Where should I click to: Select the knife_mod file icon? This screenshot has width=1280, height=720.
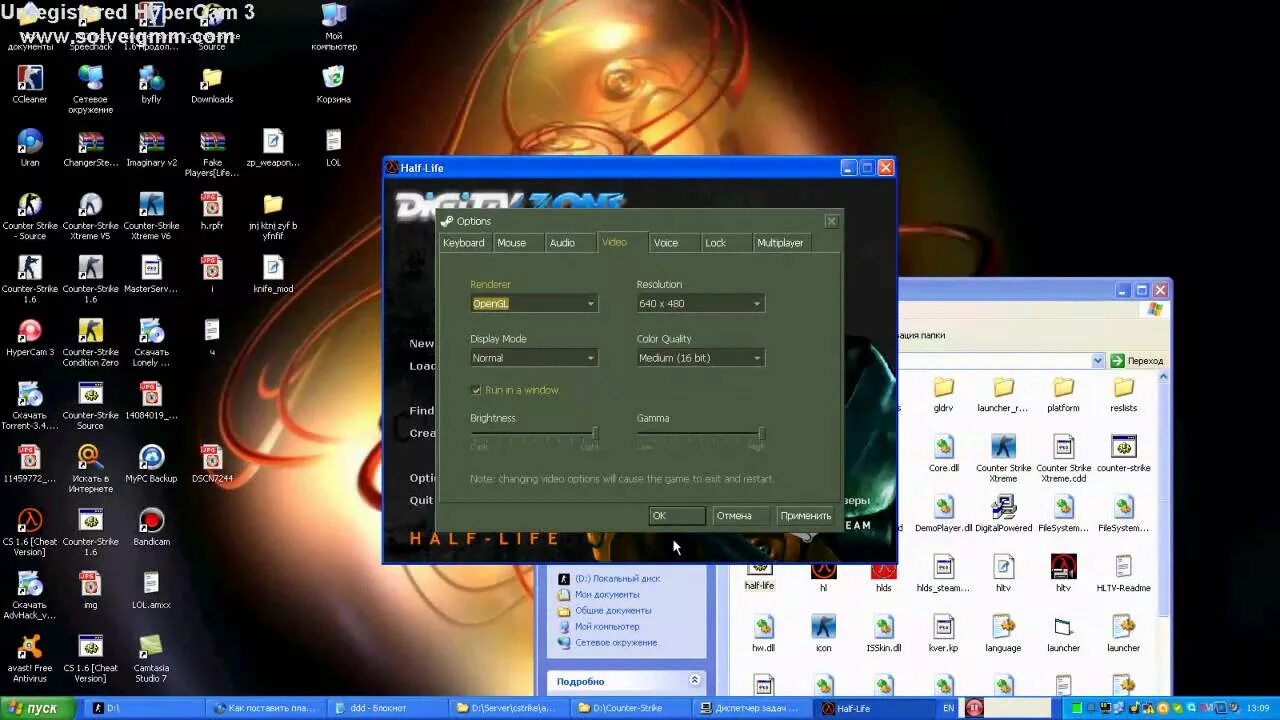(273, 274)
